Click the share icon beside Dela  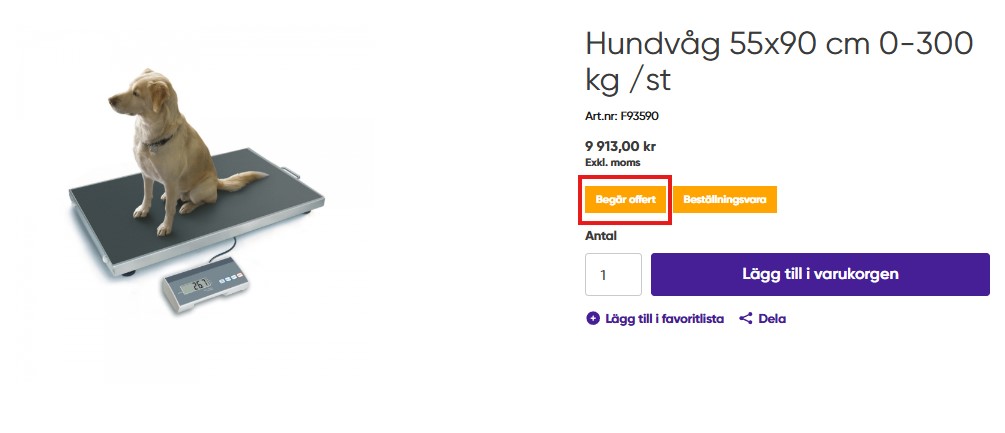tap(745, 318)
